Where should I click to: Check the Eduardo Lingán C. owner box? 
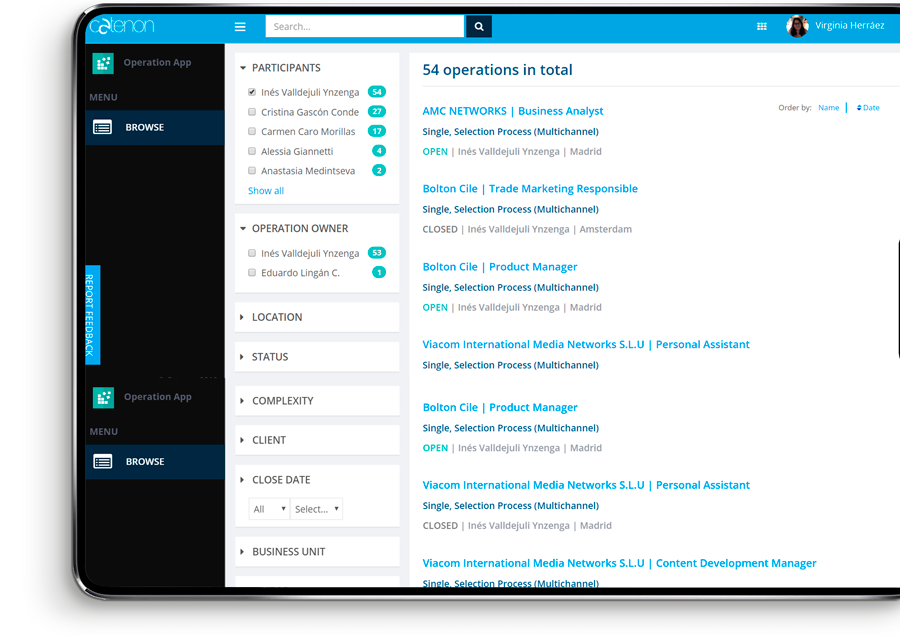point(252,273)
